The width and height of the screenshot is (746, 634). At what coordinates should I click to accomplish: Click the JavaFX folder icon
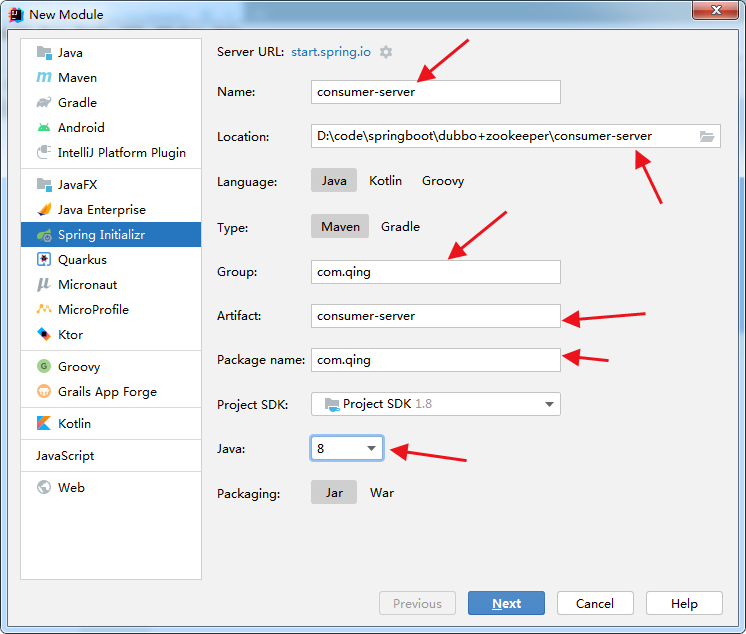pos(44,184)
